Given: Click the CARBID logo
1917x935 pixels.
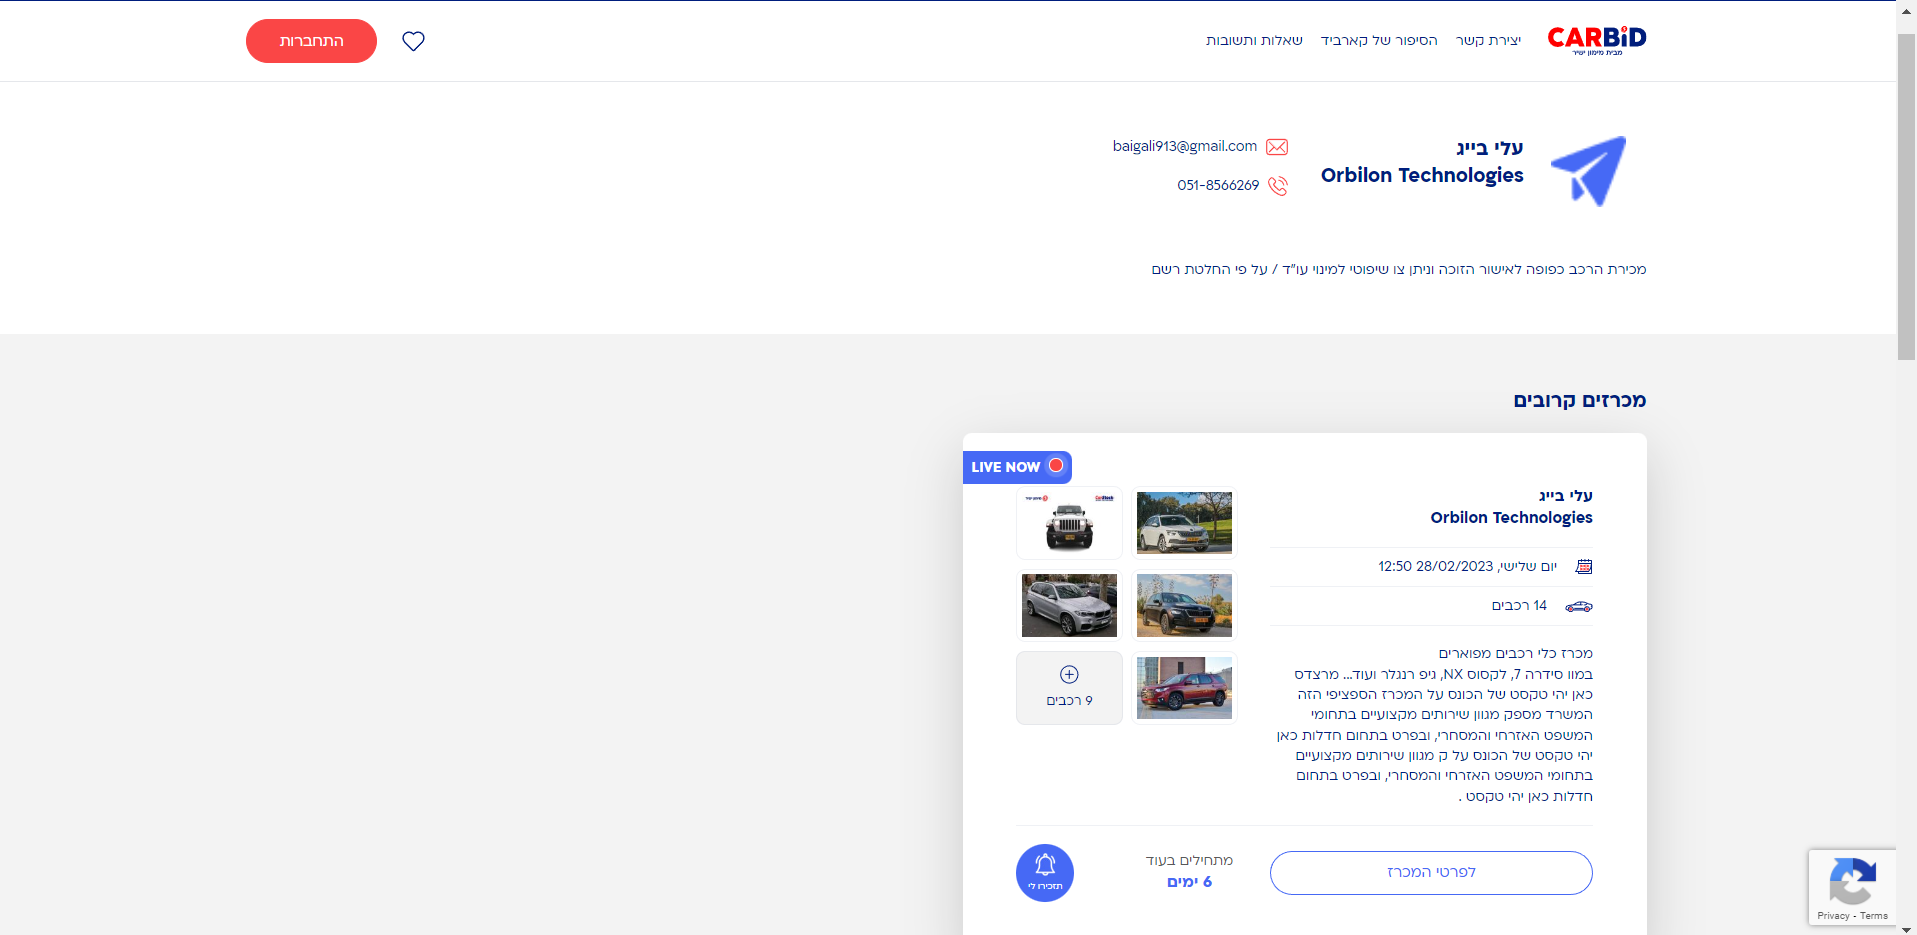Looking at the screenshot, I should tap(1596, 40).
